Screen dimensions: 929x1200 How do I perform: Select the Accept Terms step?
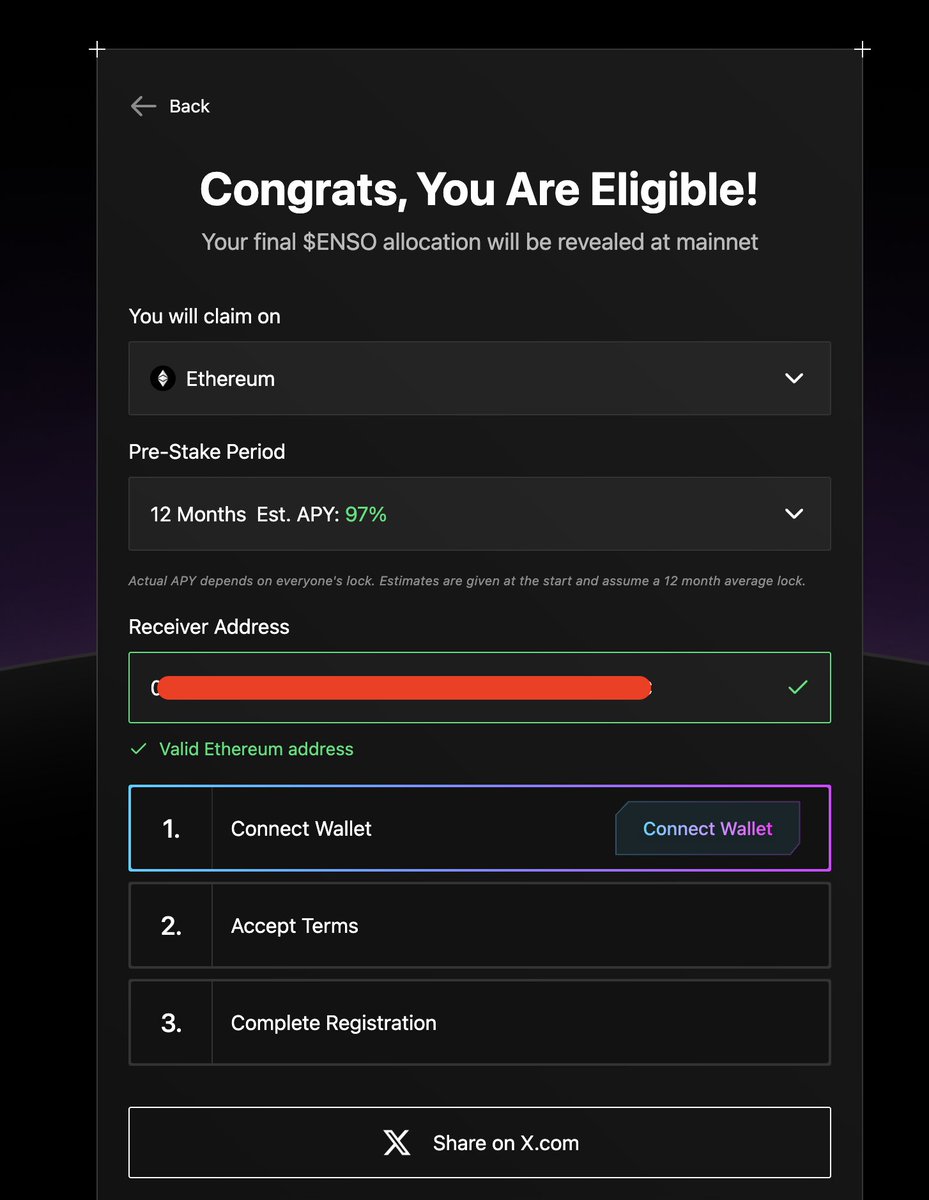click(294, 926)
